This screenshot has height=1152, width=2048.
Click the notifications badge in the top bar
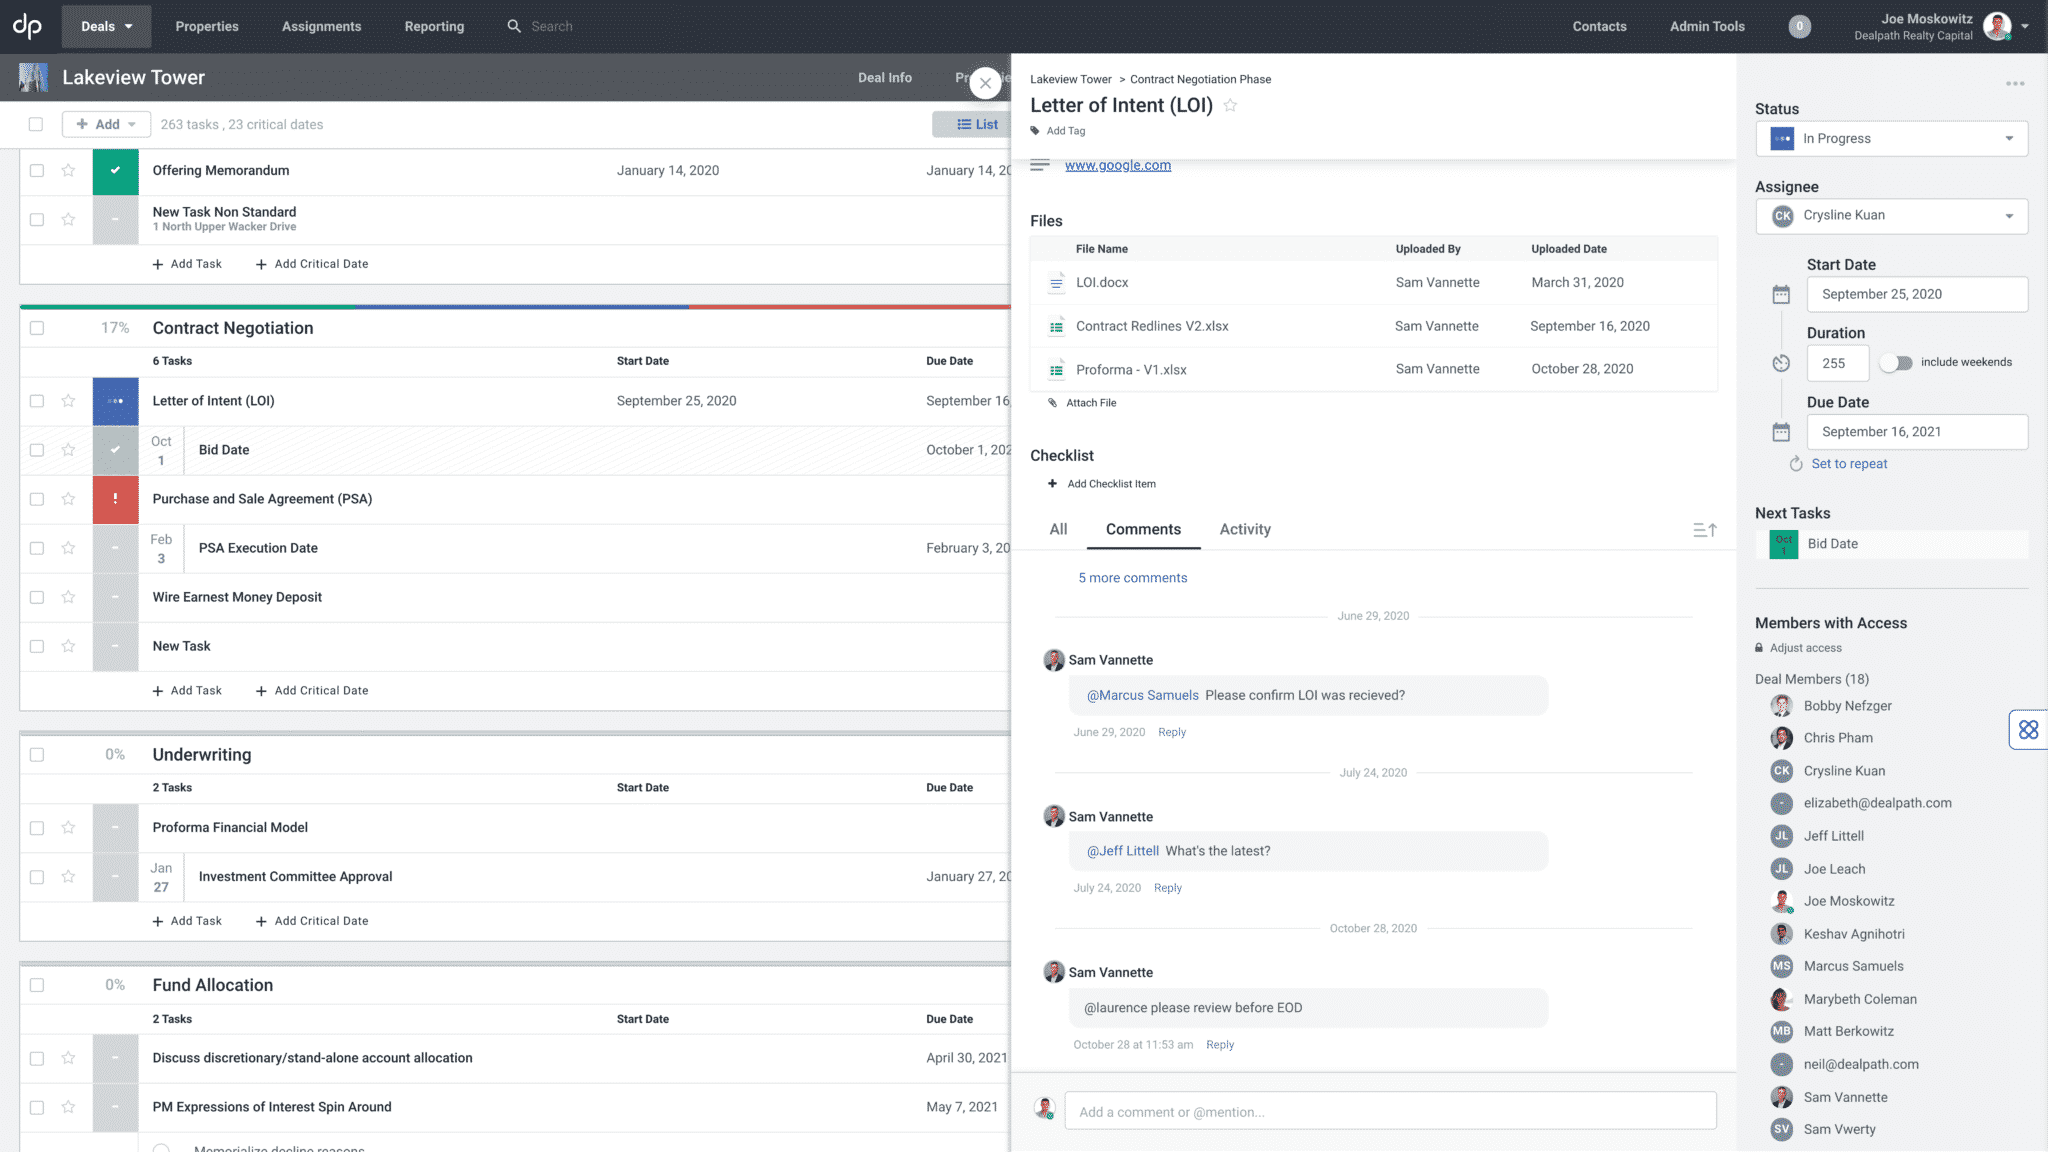[1799, 26]
